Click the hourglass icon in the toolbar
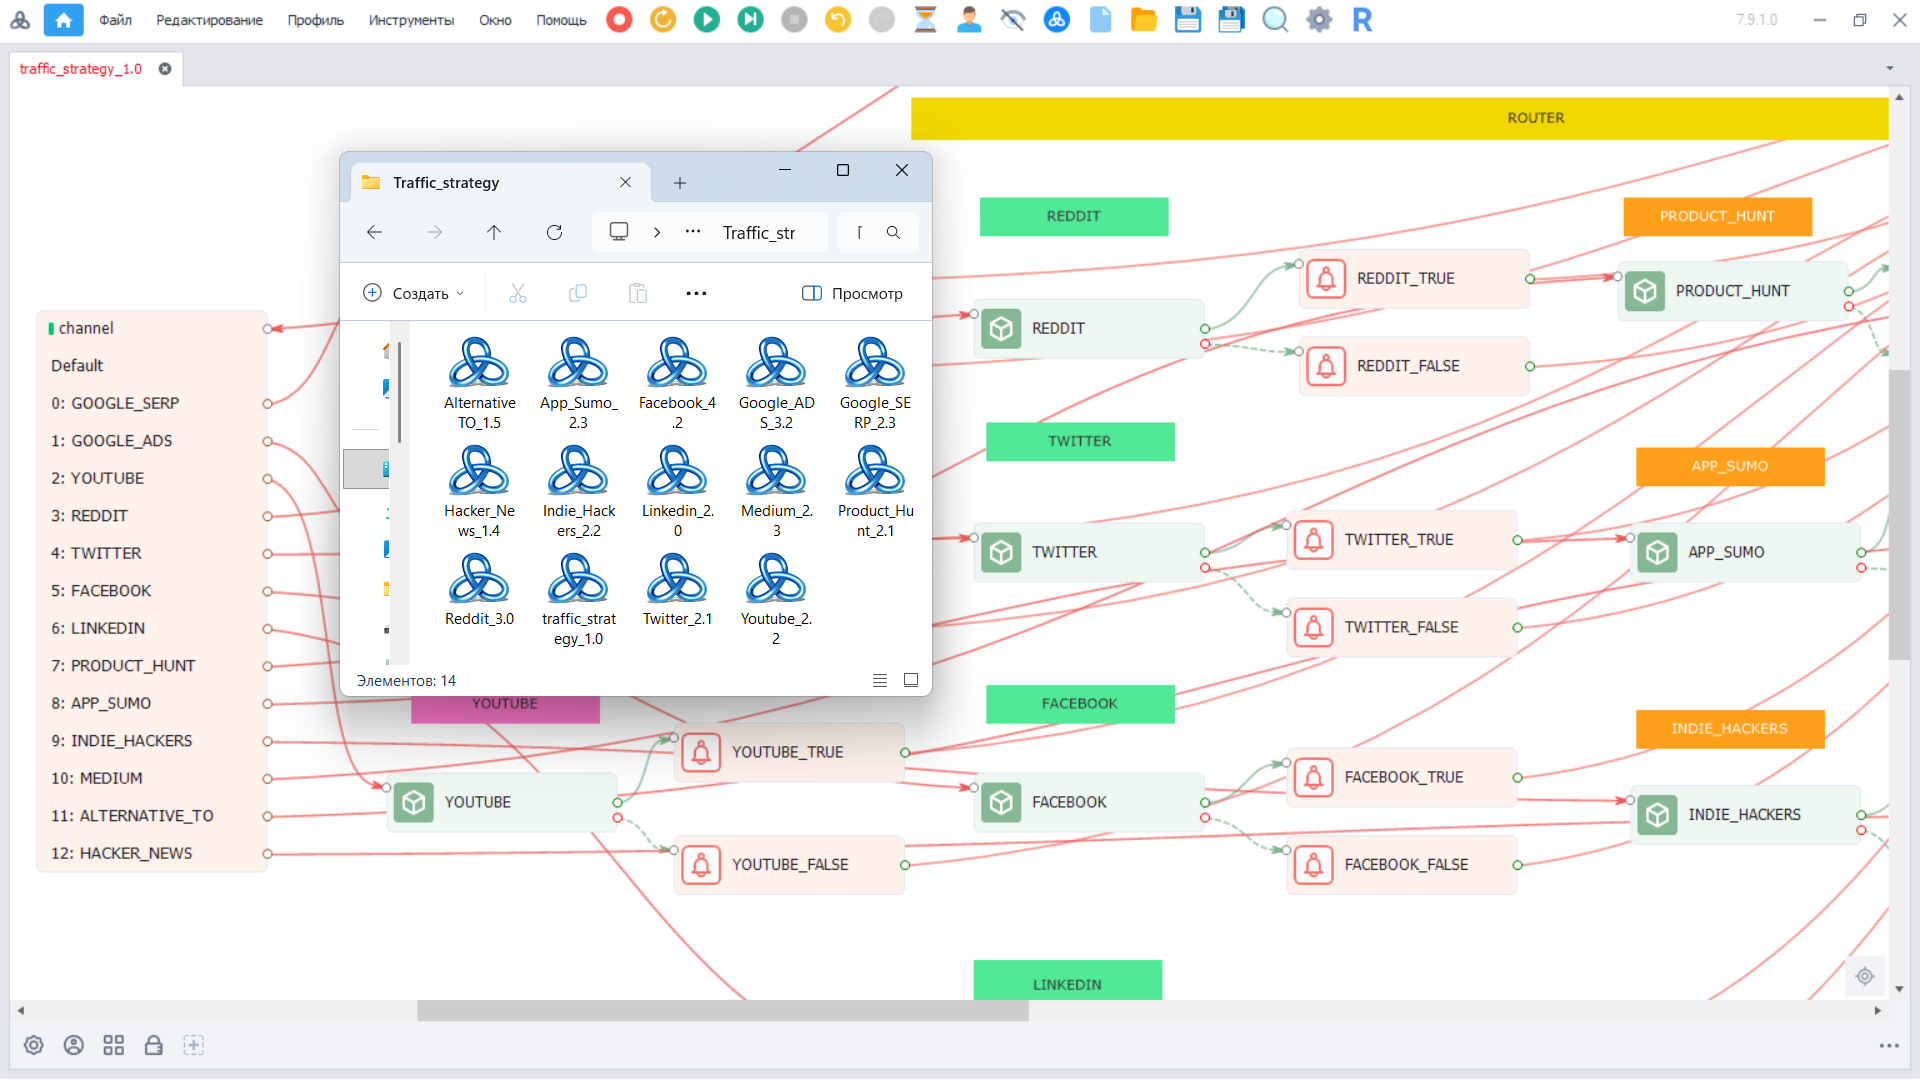Viewport: 1920px width, 1080px height. tap(925, 20)
